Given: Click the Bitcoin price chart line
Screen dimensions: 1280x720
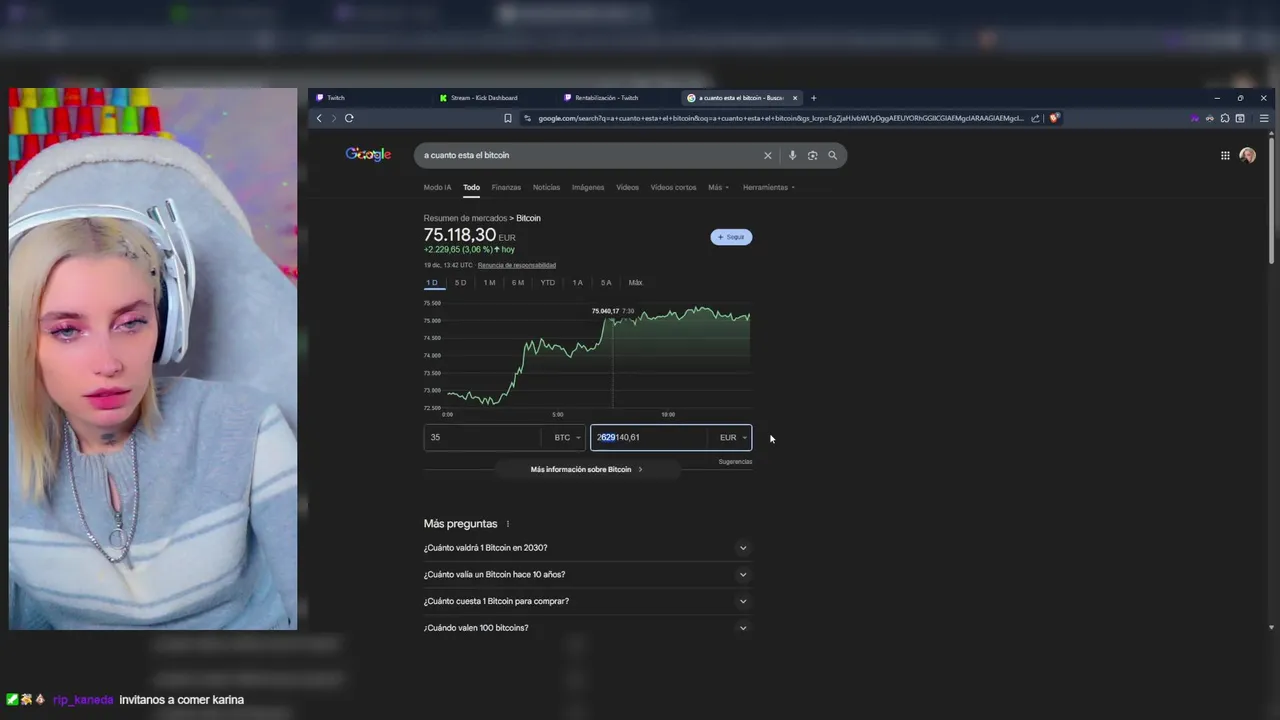Looking at the screenshot, I should pos(598,358).
